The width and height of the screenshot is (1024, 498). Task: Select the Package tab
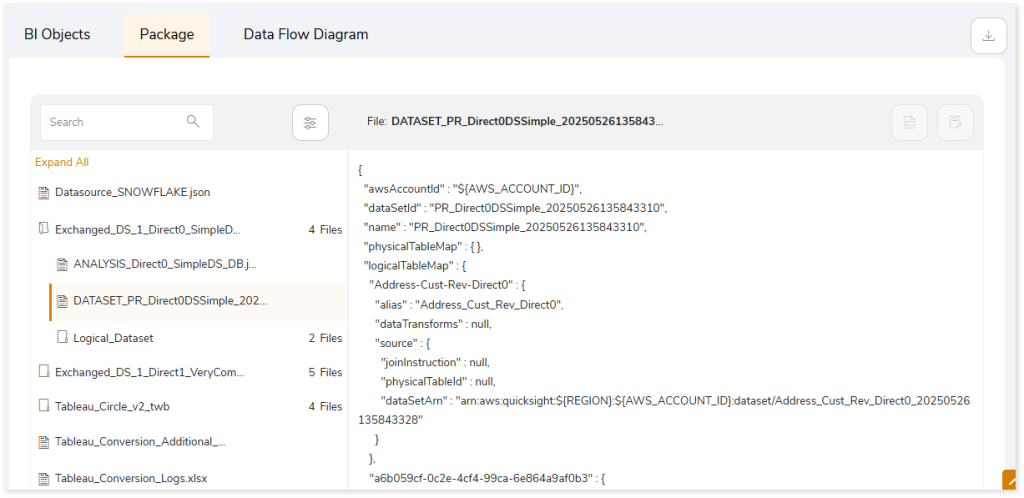167,34
